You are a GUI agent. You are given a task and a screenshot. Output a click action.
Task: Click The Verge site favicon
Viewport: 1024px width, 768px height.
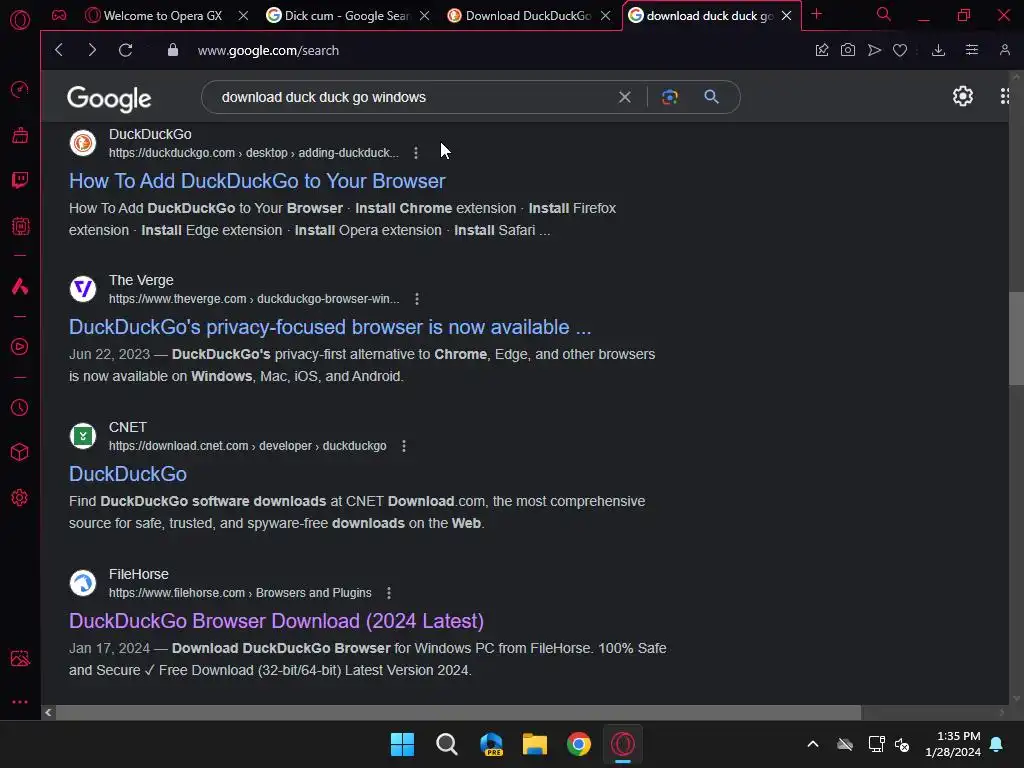83,289
